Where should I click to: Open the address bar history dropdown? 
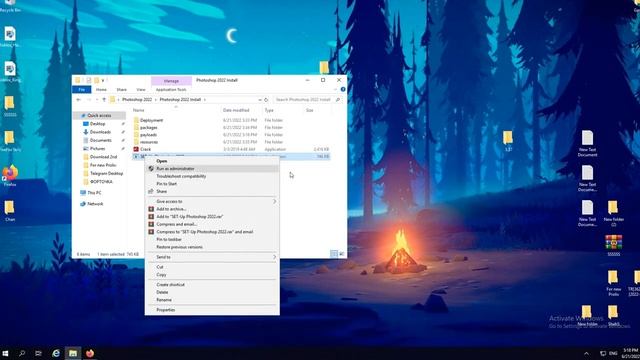(260, 100)
